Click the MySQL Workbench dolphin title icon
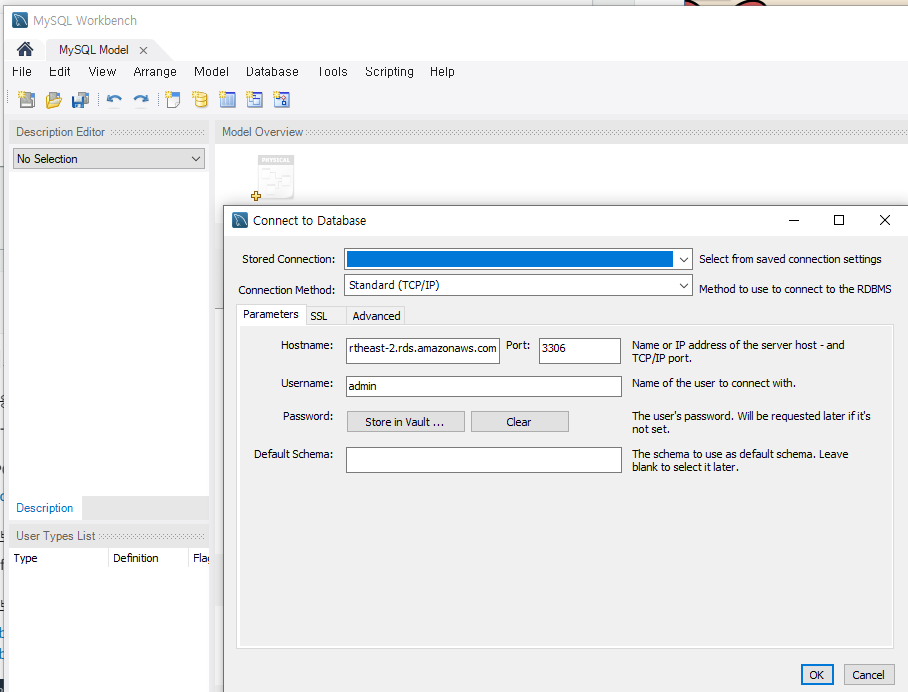 click(x=20, y=20)
